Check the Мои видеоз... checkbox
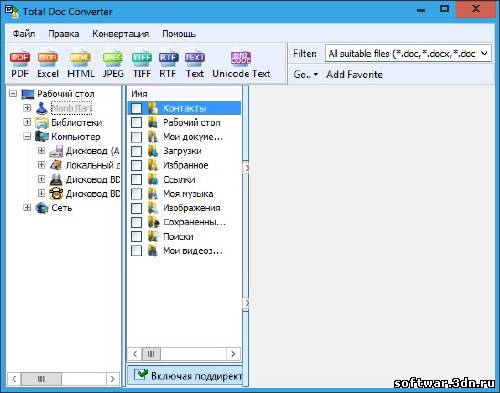 tap(136, 251)
